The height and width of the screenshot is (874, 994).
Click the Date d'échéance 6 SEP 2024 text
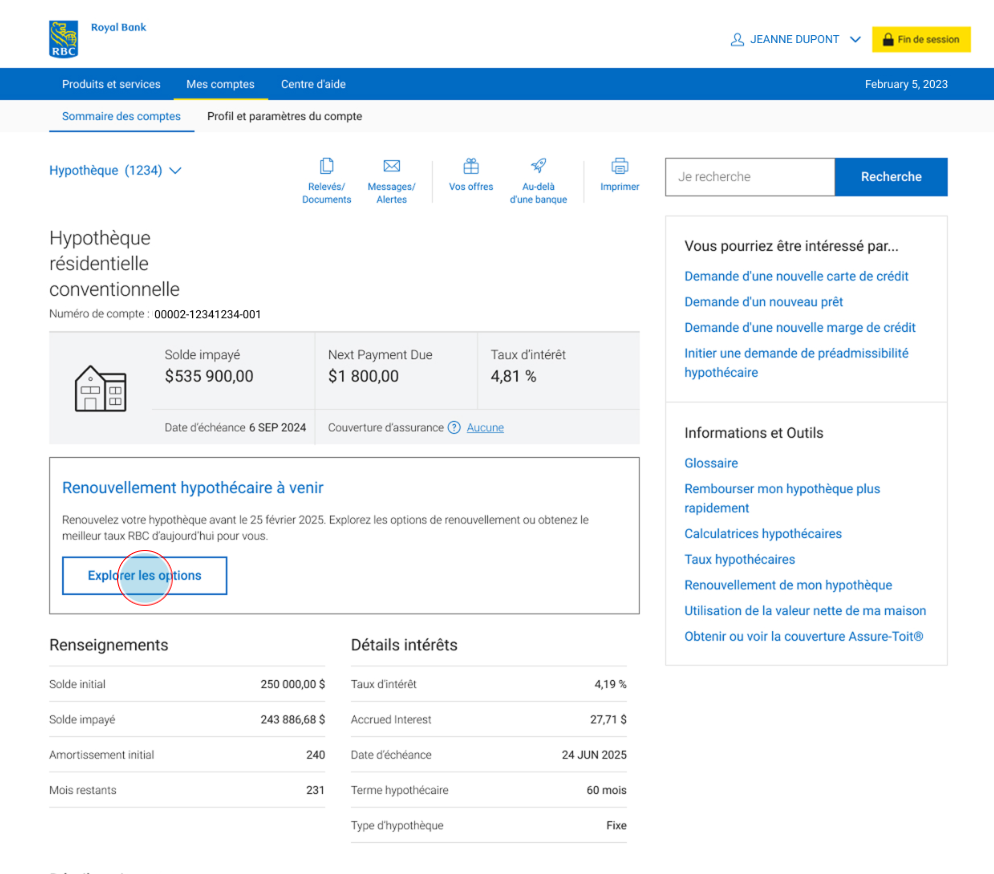tap(235, 428)
